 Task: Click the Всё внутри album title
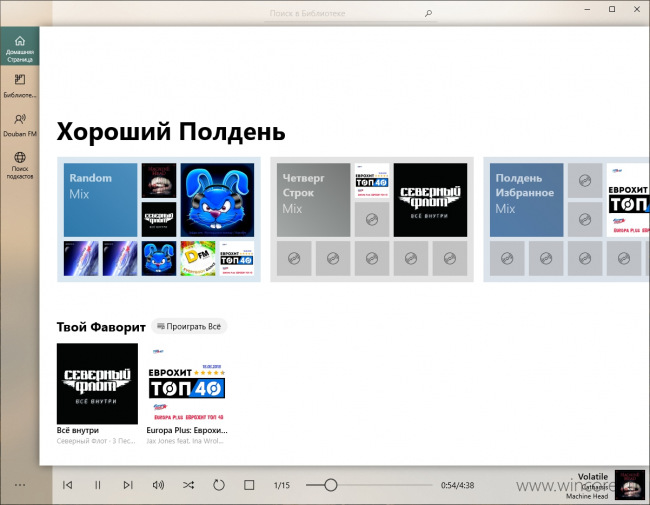(78, 430)
